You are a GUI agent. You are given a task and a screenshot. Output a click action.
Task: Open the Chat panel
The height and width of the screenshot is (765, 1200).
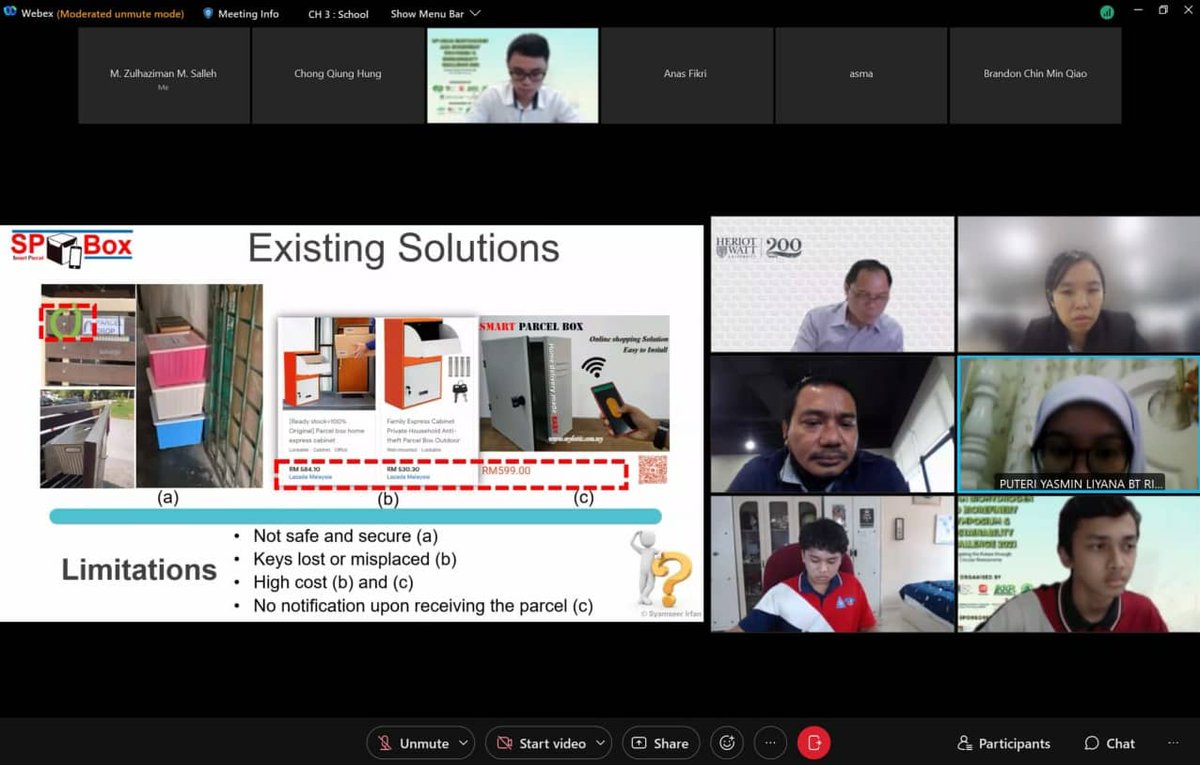pos(1110,743)
